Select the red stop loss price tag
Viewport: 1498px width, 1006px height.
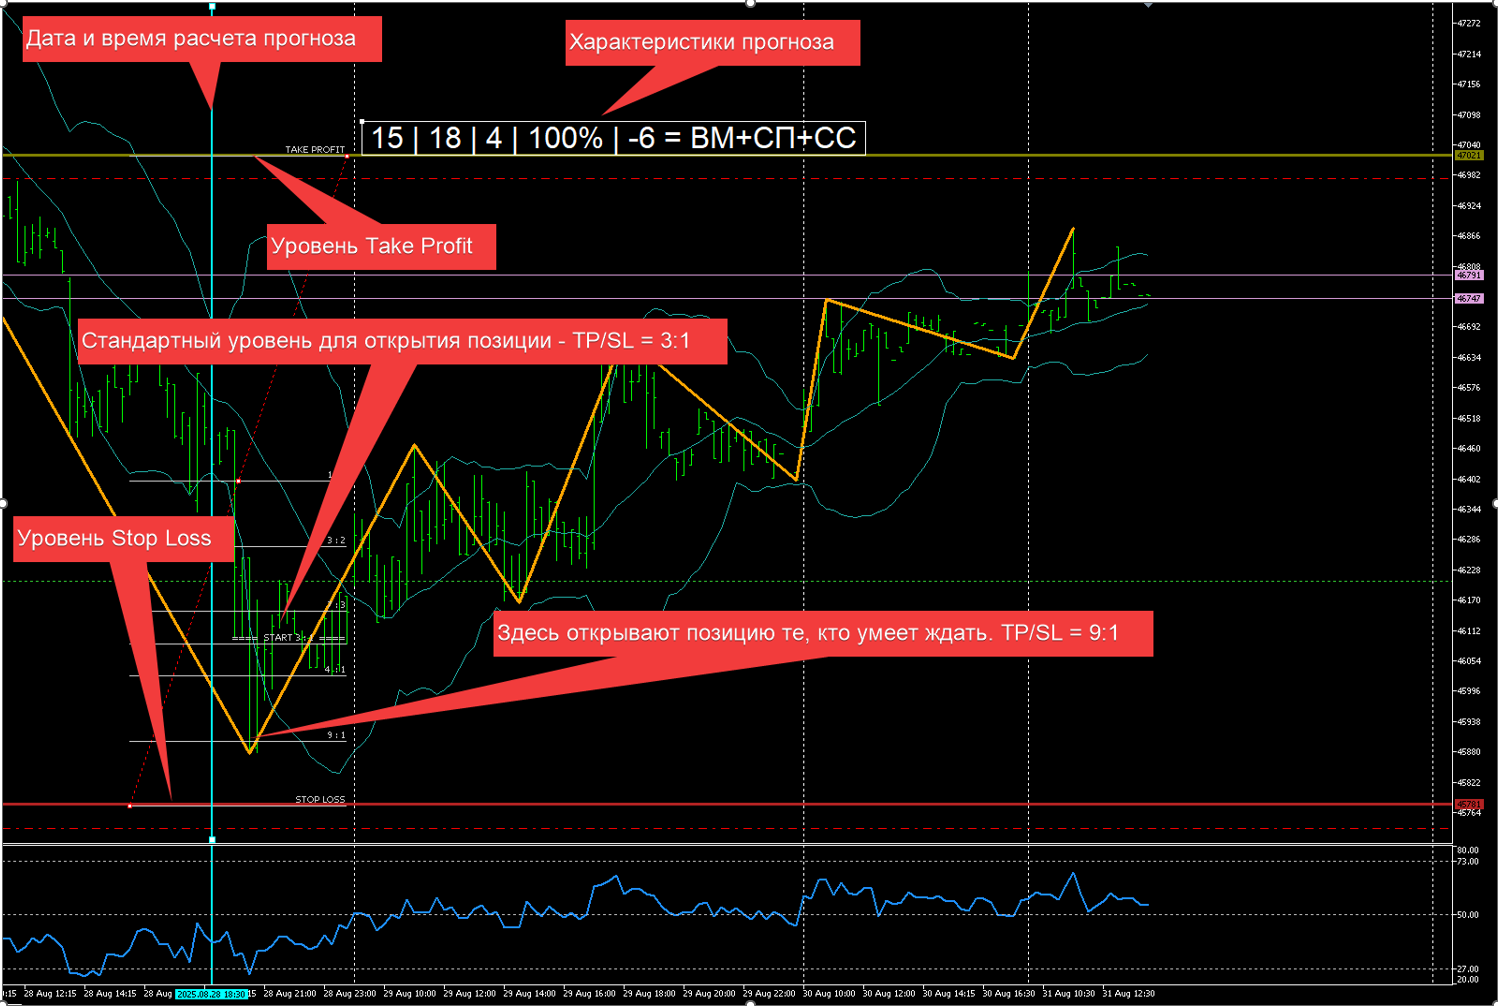click(1468, 804)
